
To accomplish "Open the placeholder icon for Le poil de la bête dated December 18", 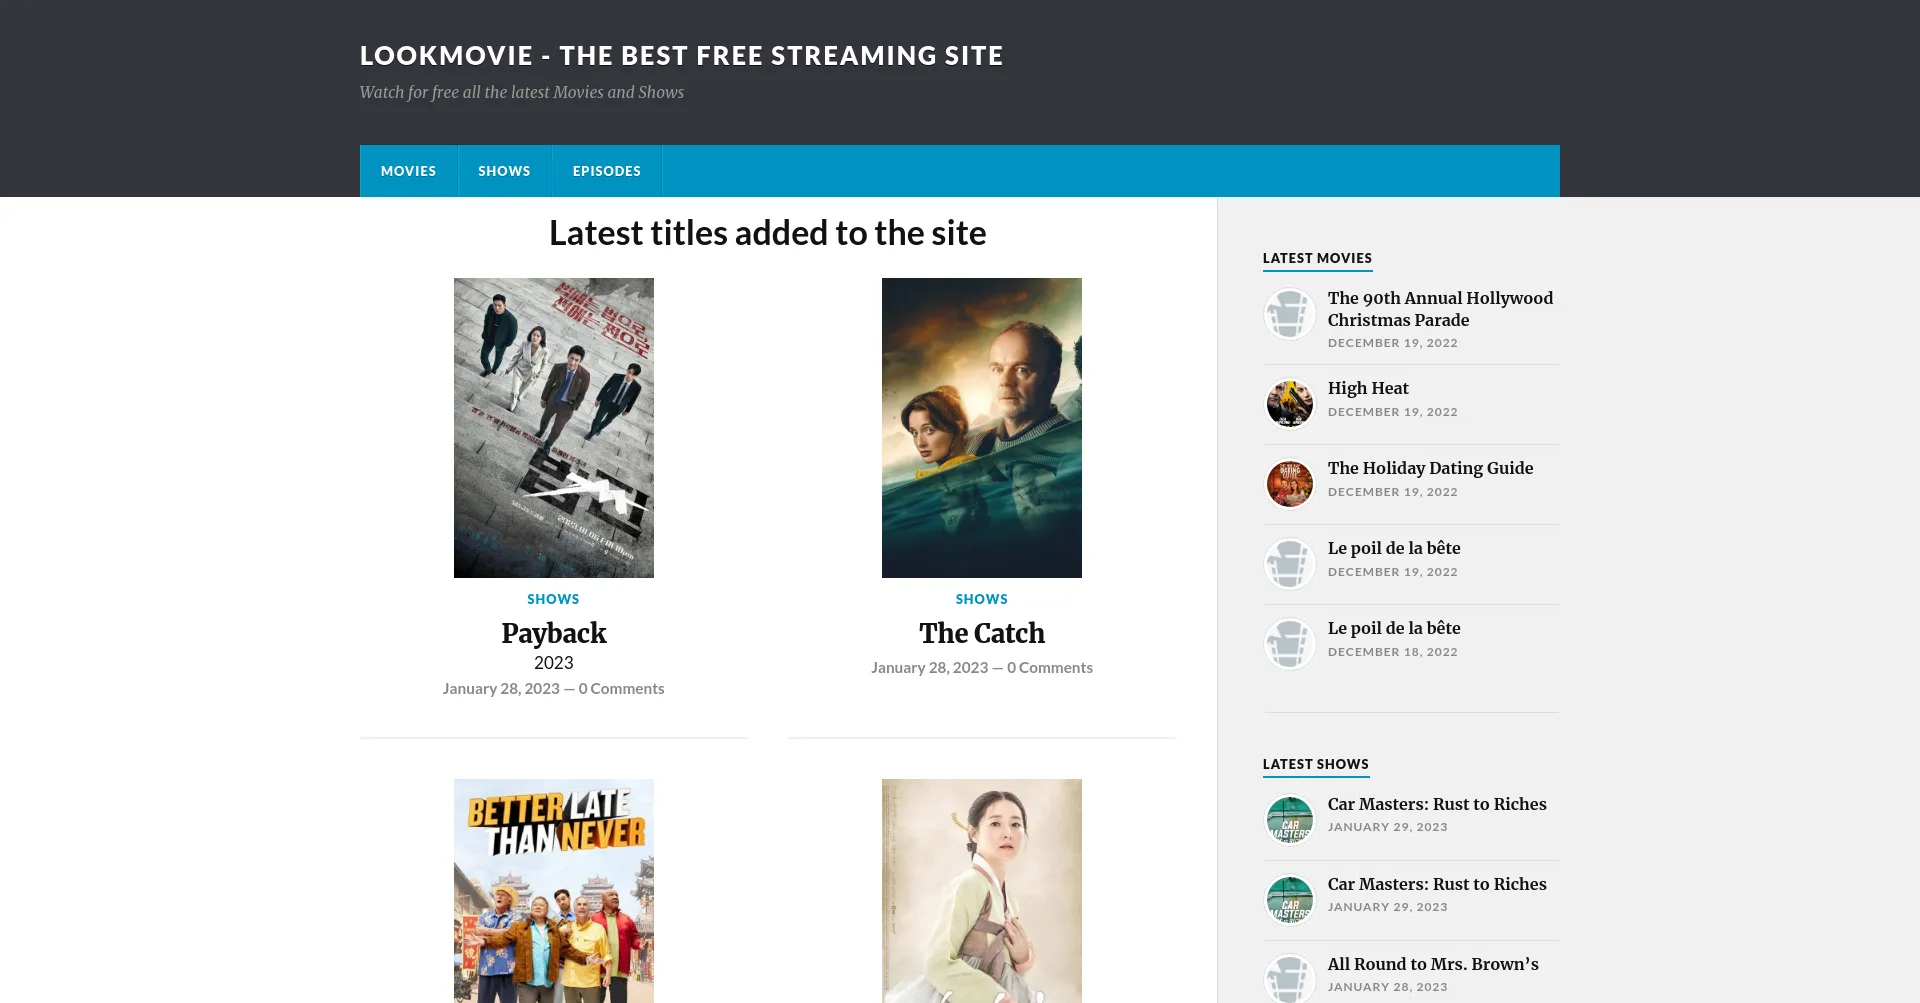I will 1289,644.
